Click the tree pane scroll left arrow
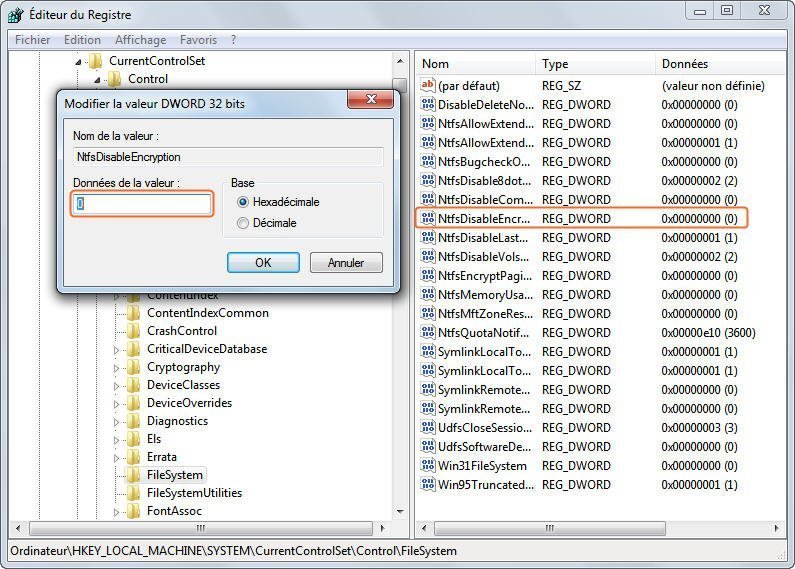 [18, 528]
